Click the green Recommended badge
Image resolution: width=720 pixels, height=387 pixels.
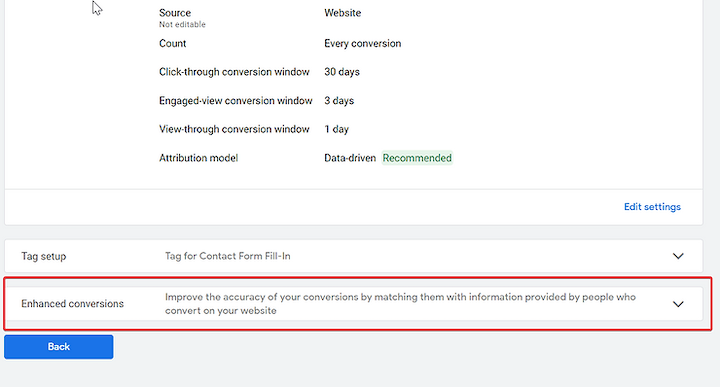(x=417, y=158)
